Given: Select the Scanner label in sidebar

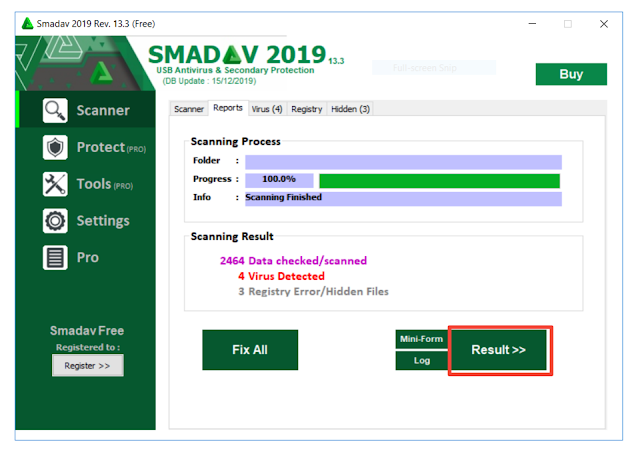Looking at the screenshot, I should click(x=103, y=111).
